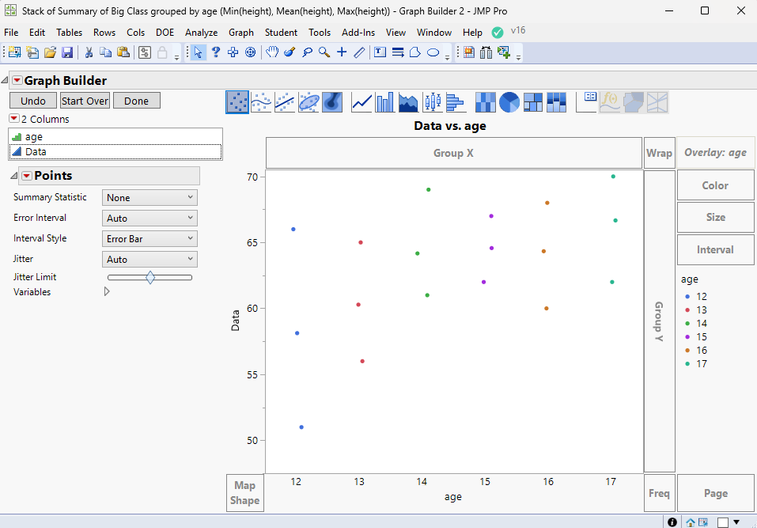Image resolution: width=757 pixels, height=528 pixels.
Task: Select the Crosshairs plus tool
Action: click(342, 53)
